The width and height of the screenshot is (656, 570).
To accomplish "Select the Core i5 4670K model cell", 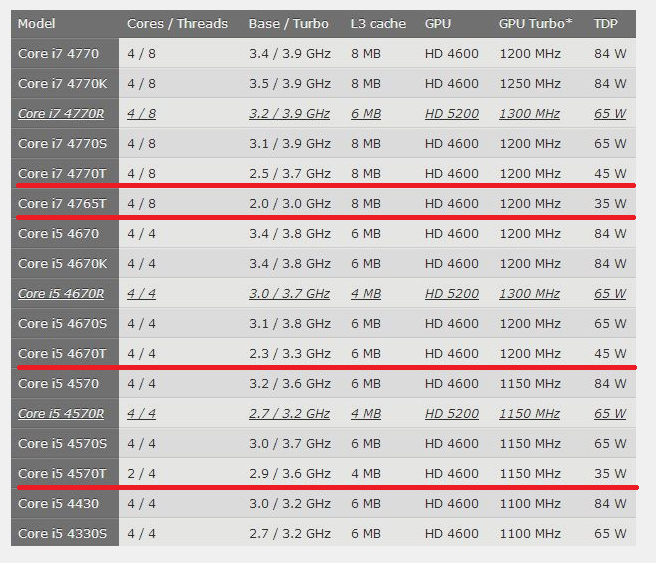I will (x=63, y=264).
